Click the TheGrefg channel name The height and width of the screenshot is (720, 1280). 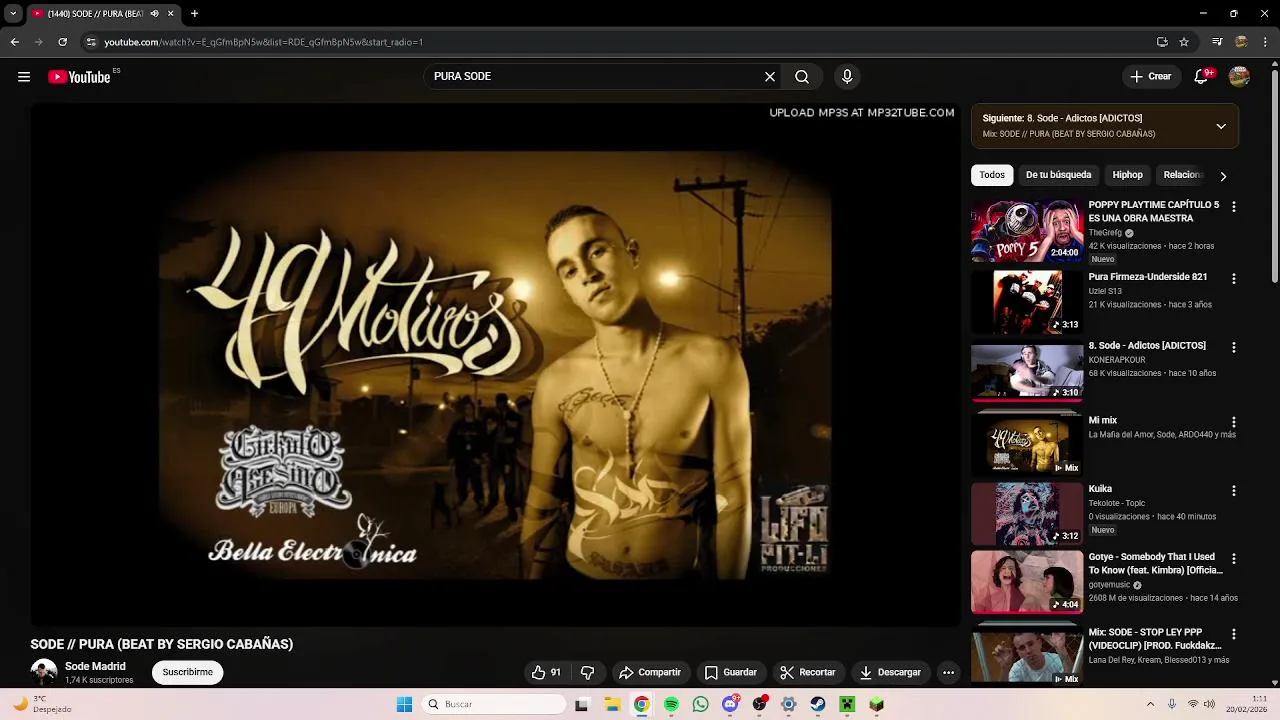[1105, 233]
